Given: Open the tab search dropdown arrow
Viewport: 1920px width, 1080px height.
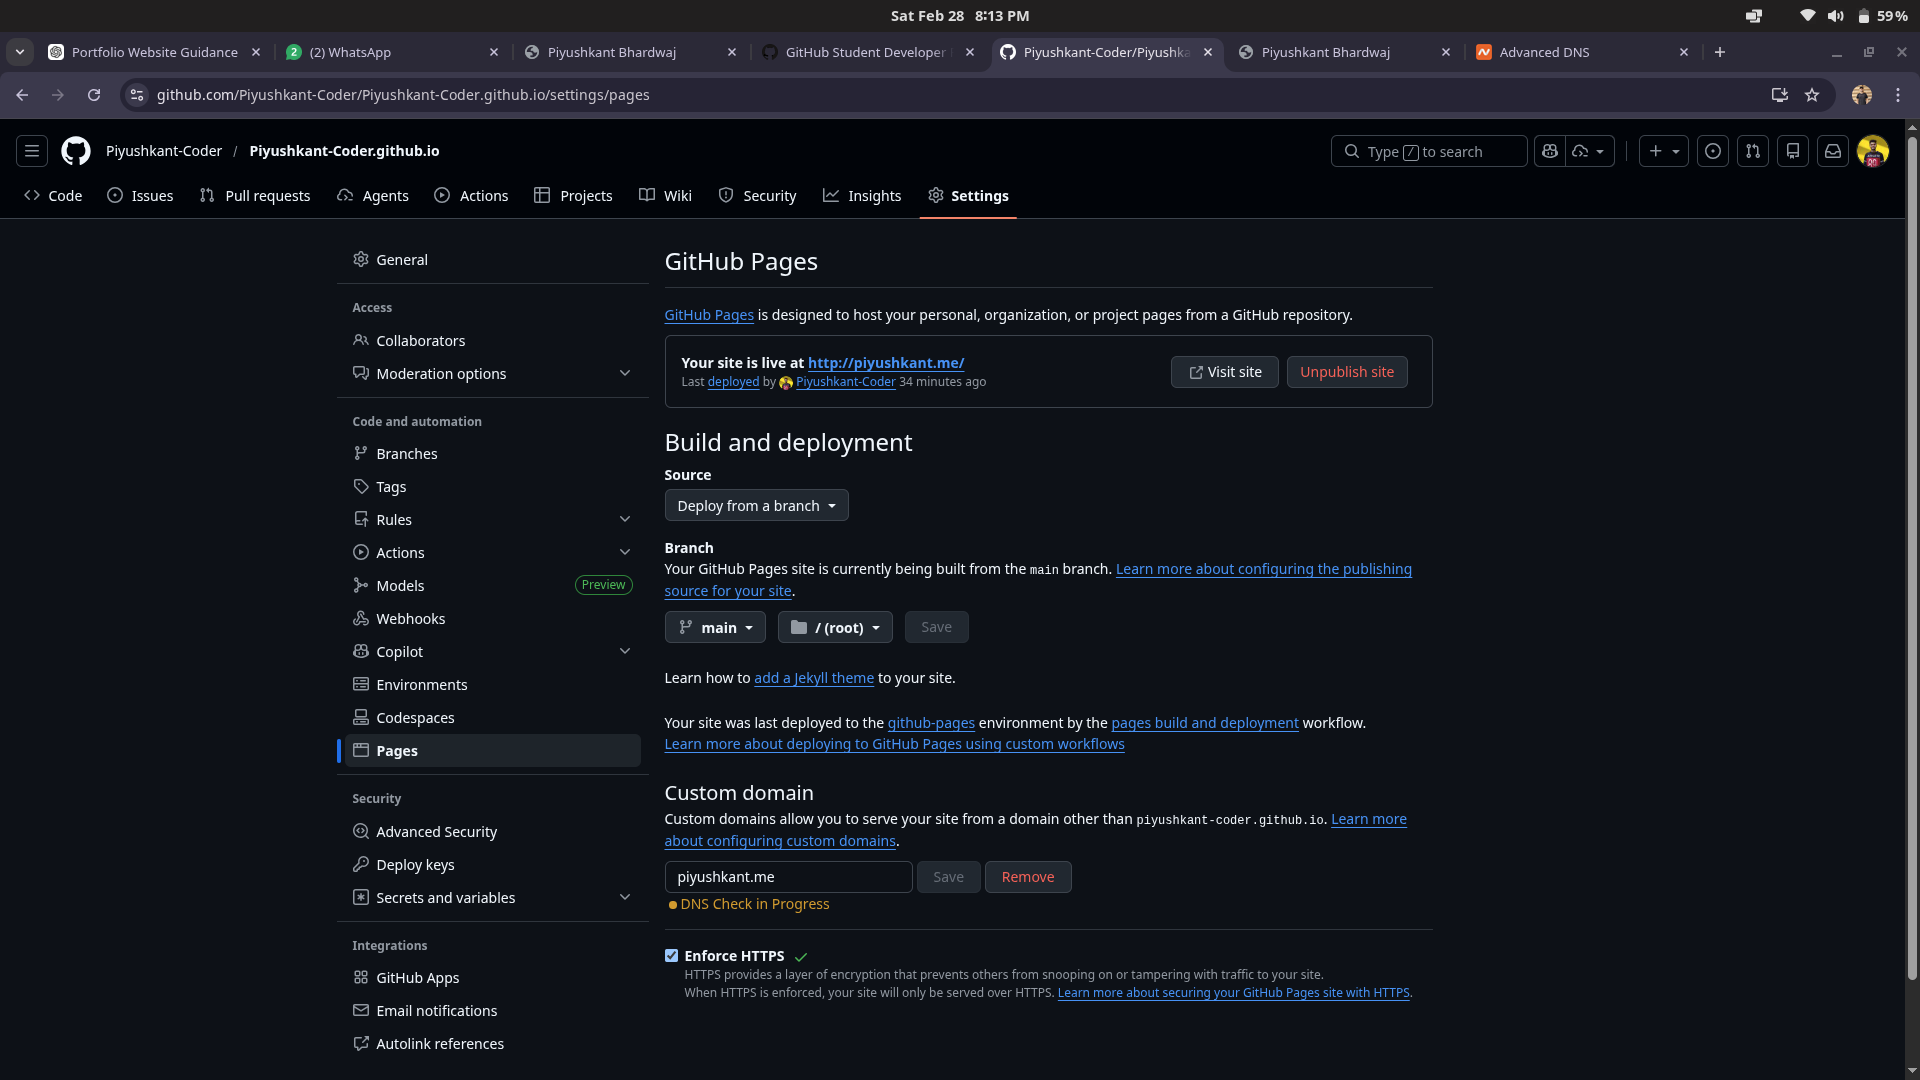Looking at the screenshot, I should [20, 52].
